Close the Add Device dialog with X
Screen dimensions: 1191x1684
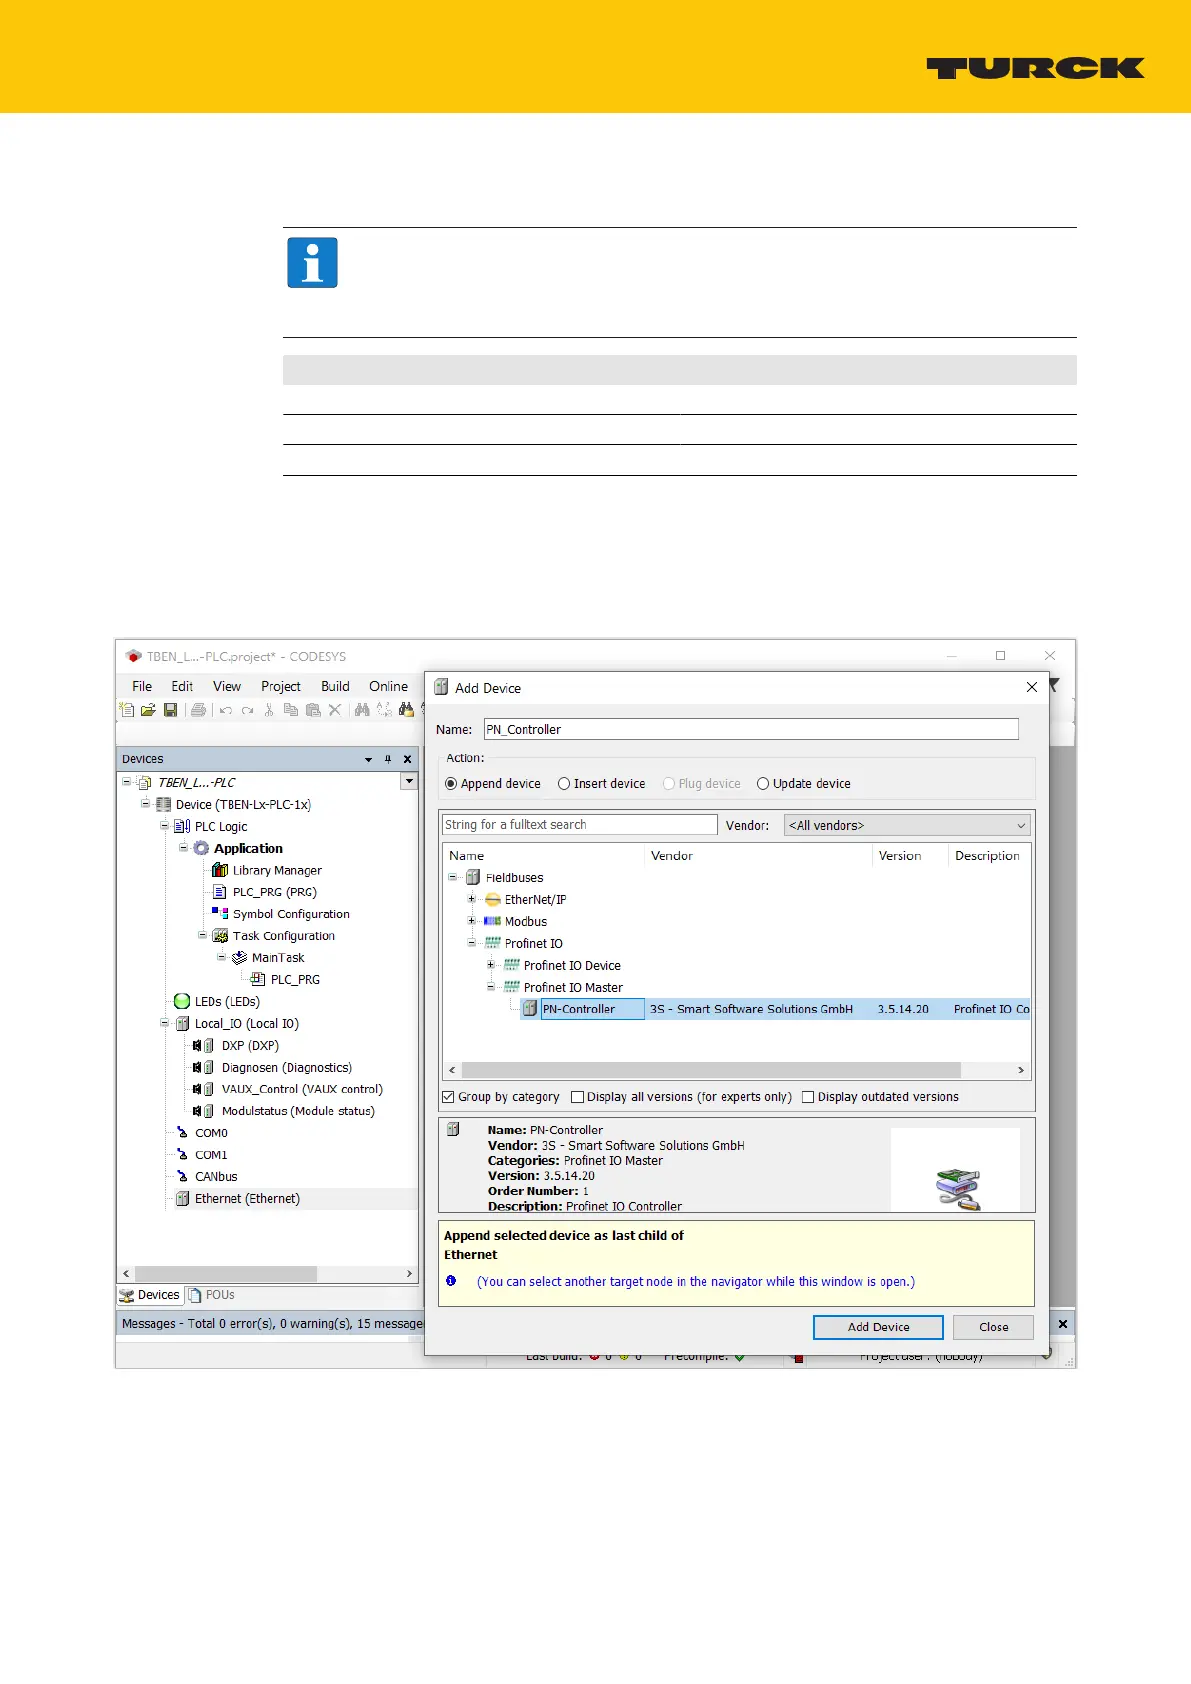(x=1032, y=687)
